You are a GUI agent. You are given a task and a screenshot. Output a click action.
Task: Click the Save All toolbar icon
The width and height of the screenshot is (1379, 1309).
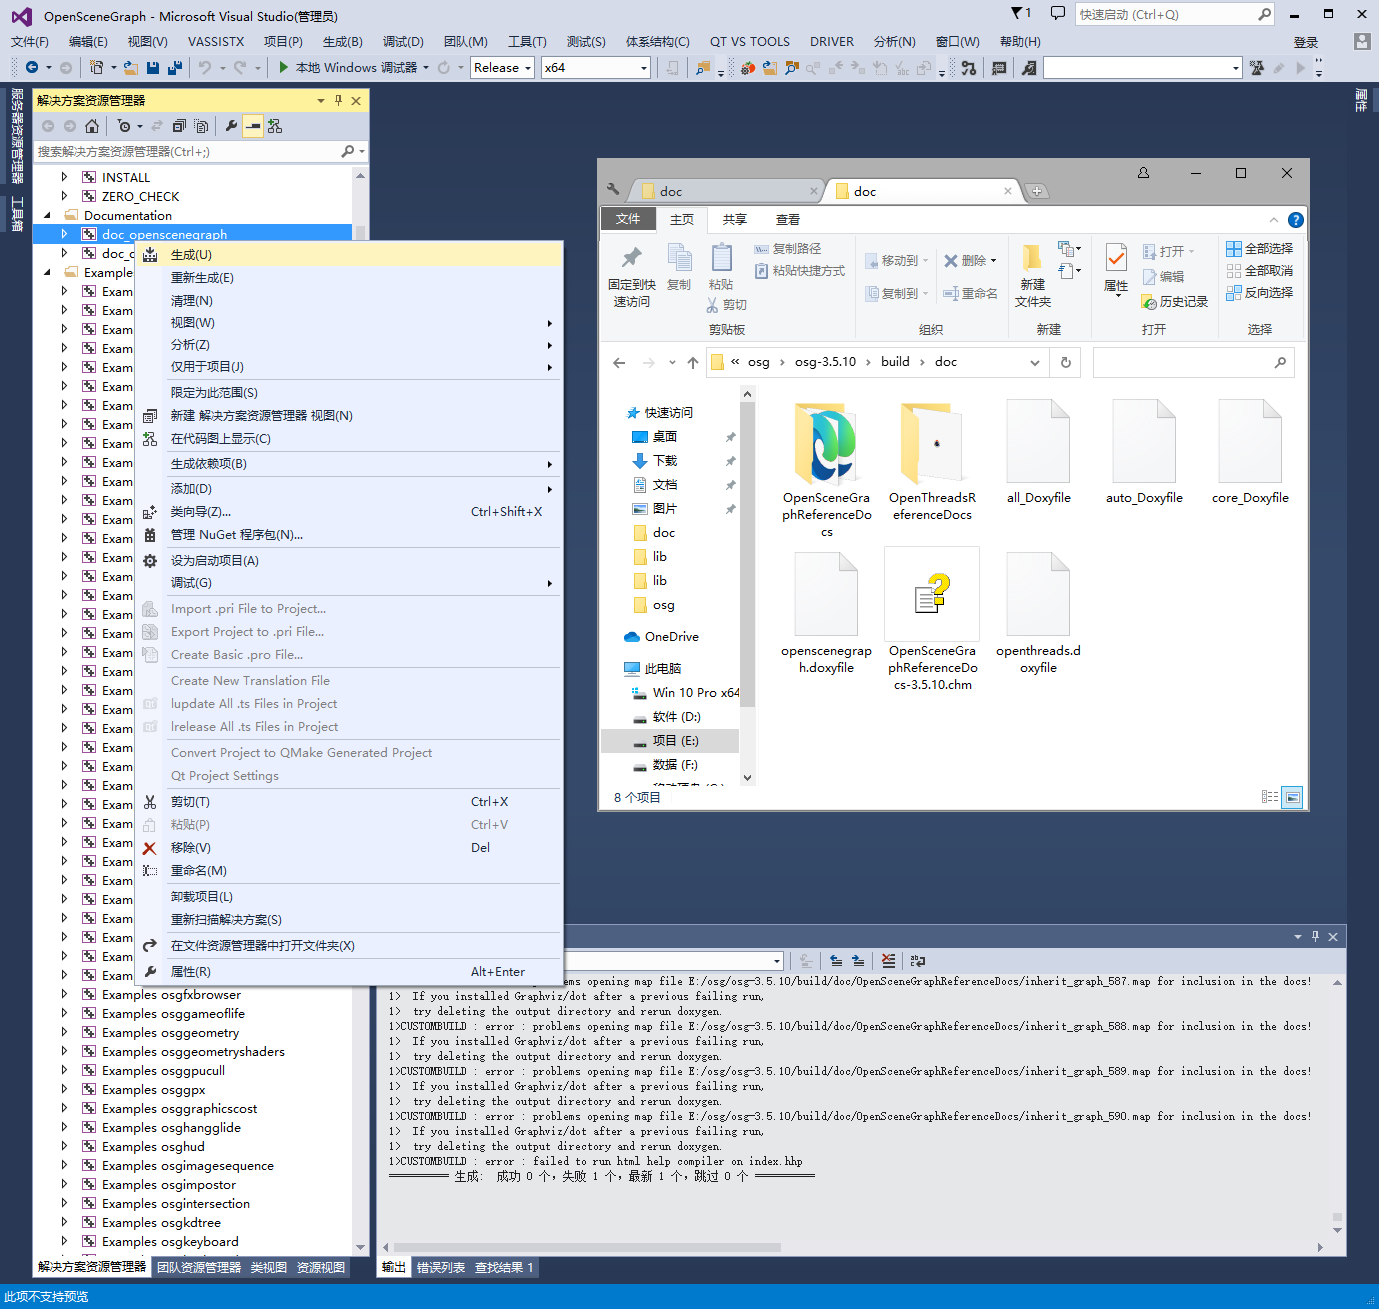tap(174, 67)
